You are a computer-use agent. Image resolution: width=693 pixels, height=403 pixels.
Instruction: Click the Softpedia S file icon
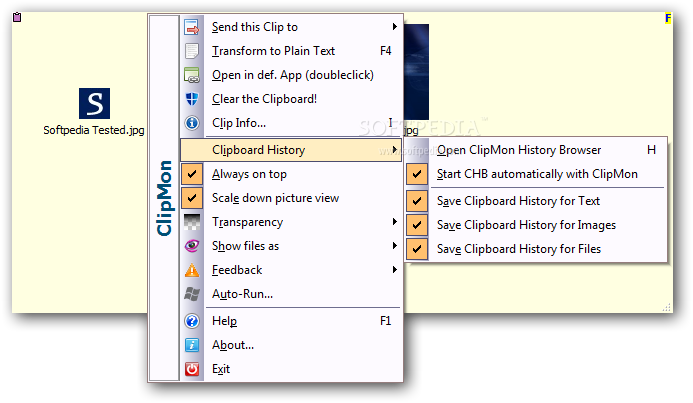[95, 103]
